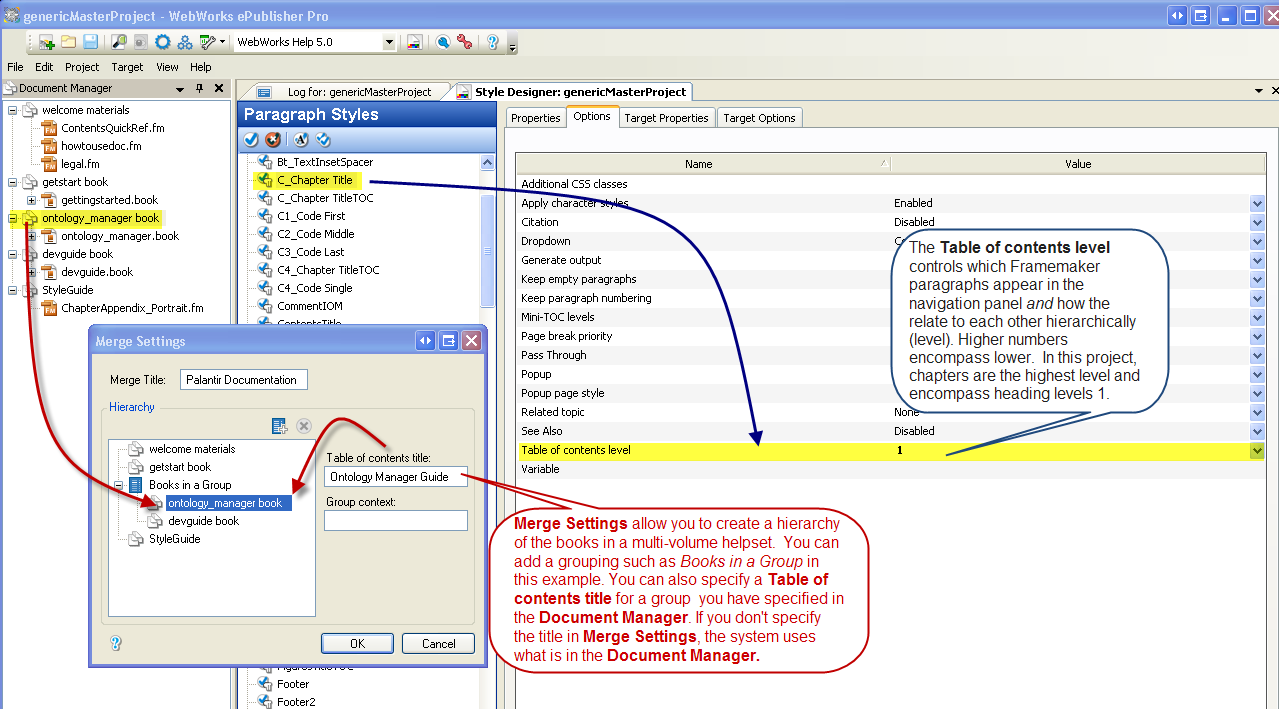The width and height of the screenshot is (1279, 709).
Task: Open Table of contents level value dropdown
Action: point(1257,451)
